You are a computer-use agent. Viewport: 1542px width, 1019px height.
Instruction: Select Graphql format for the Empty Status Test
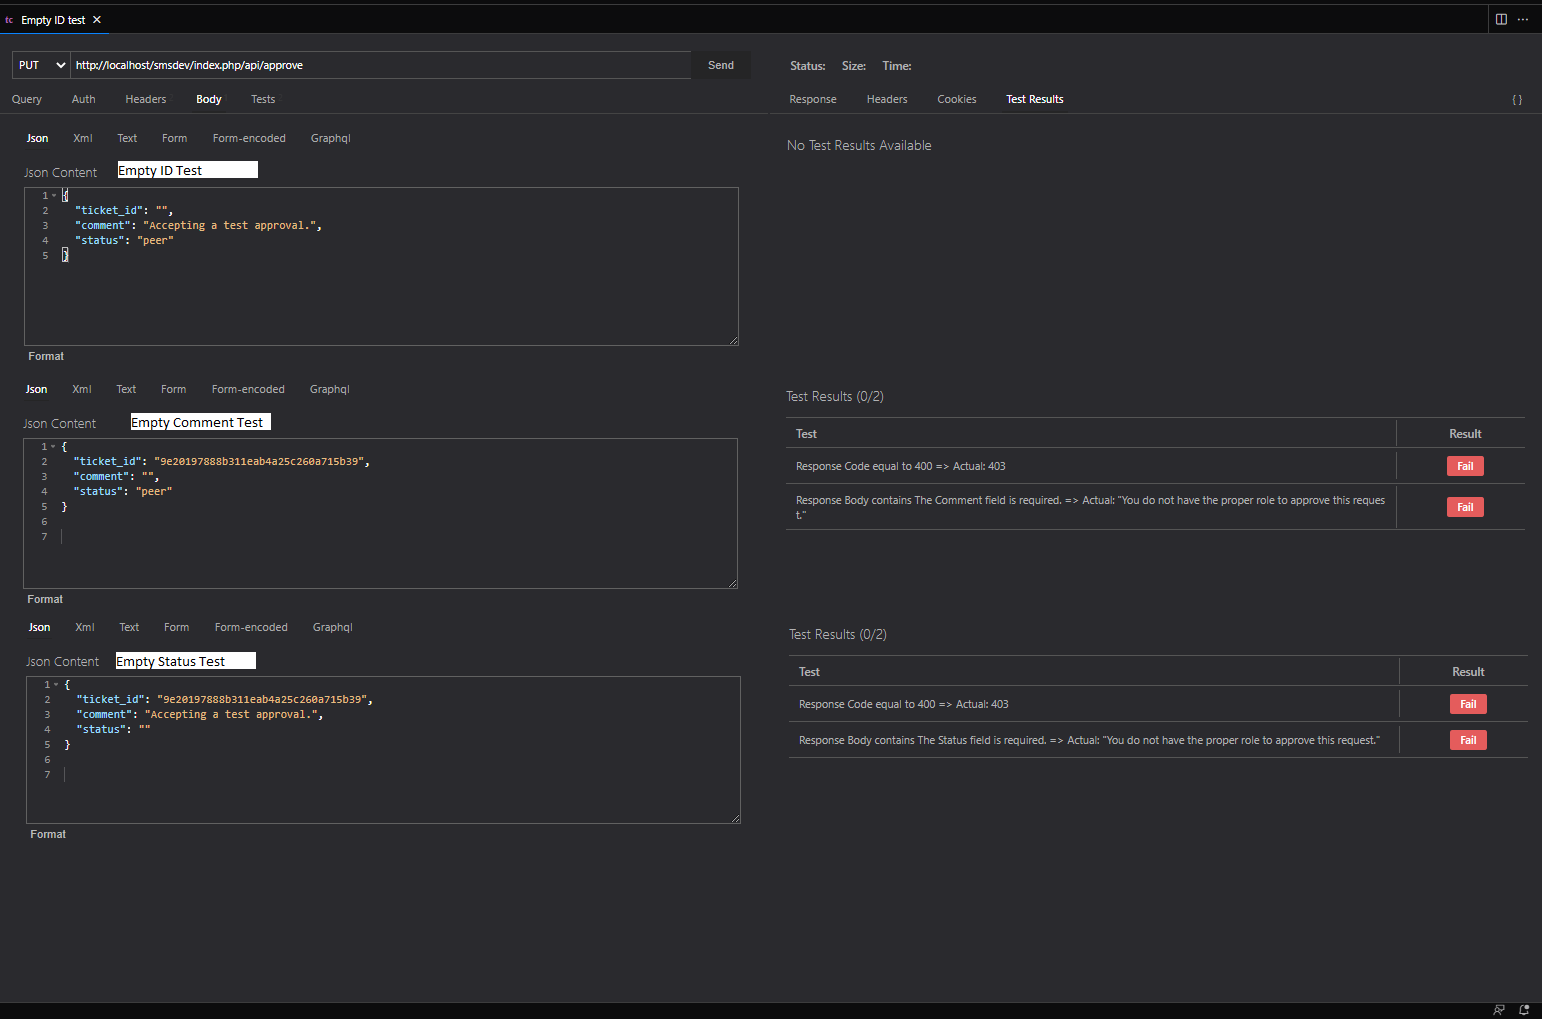pyautogui.click(x=332, y=627)
